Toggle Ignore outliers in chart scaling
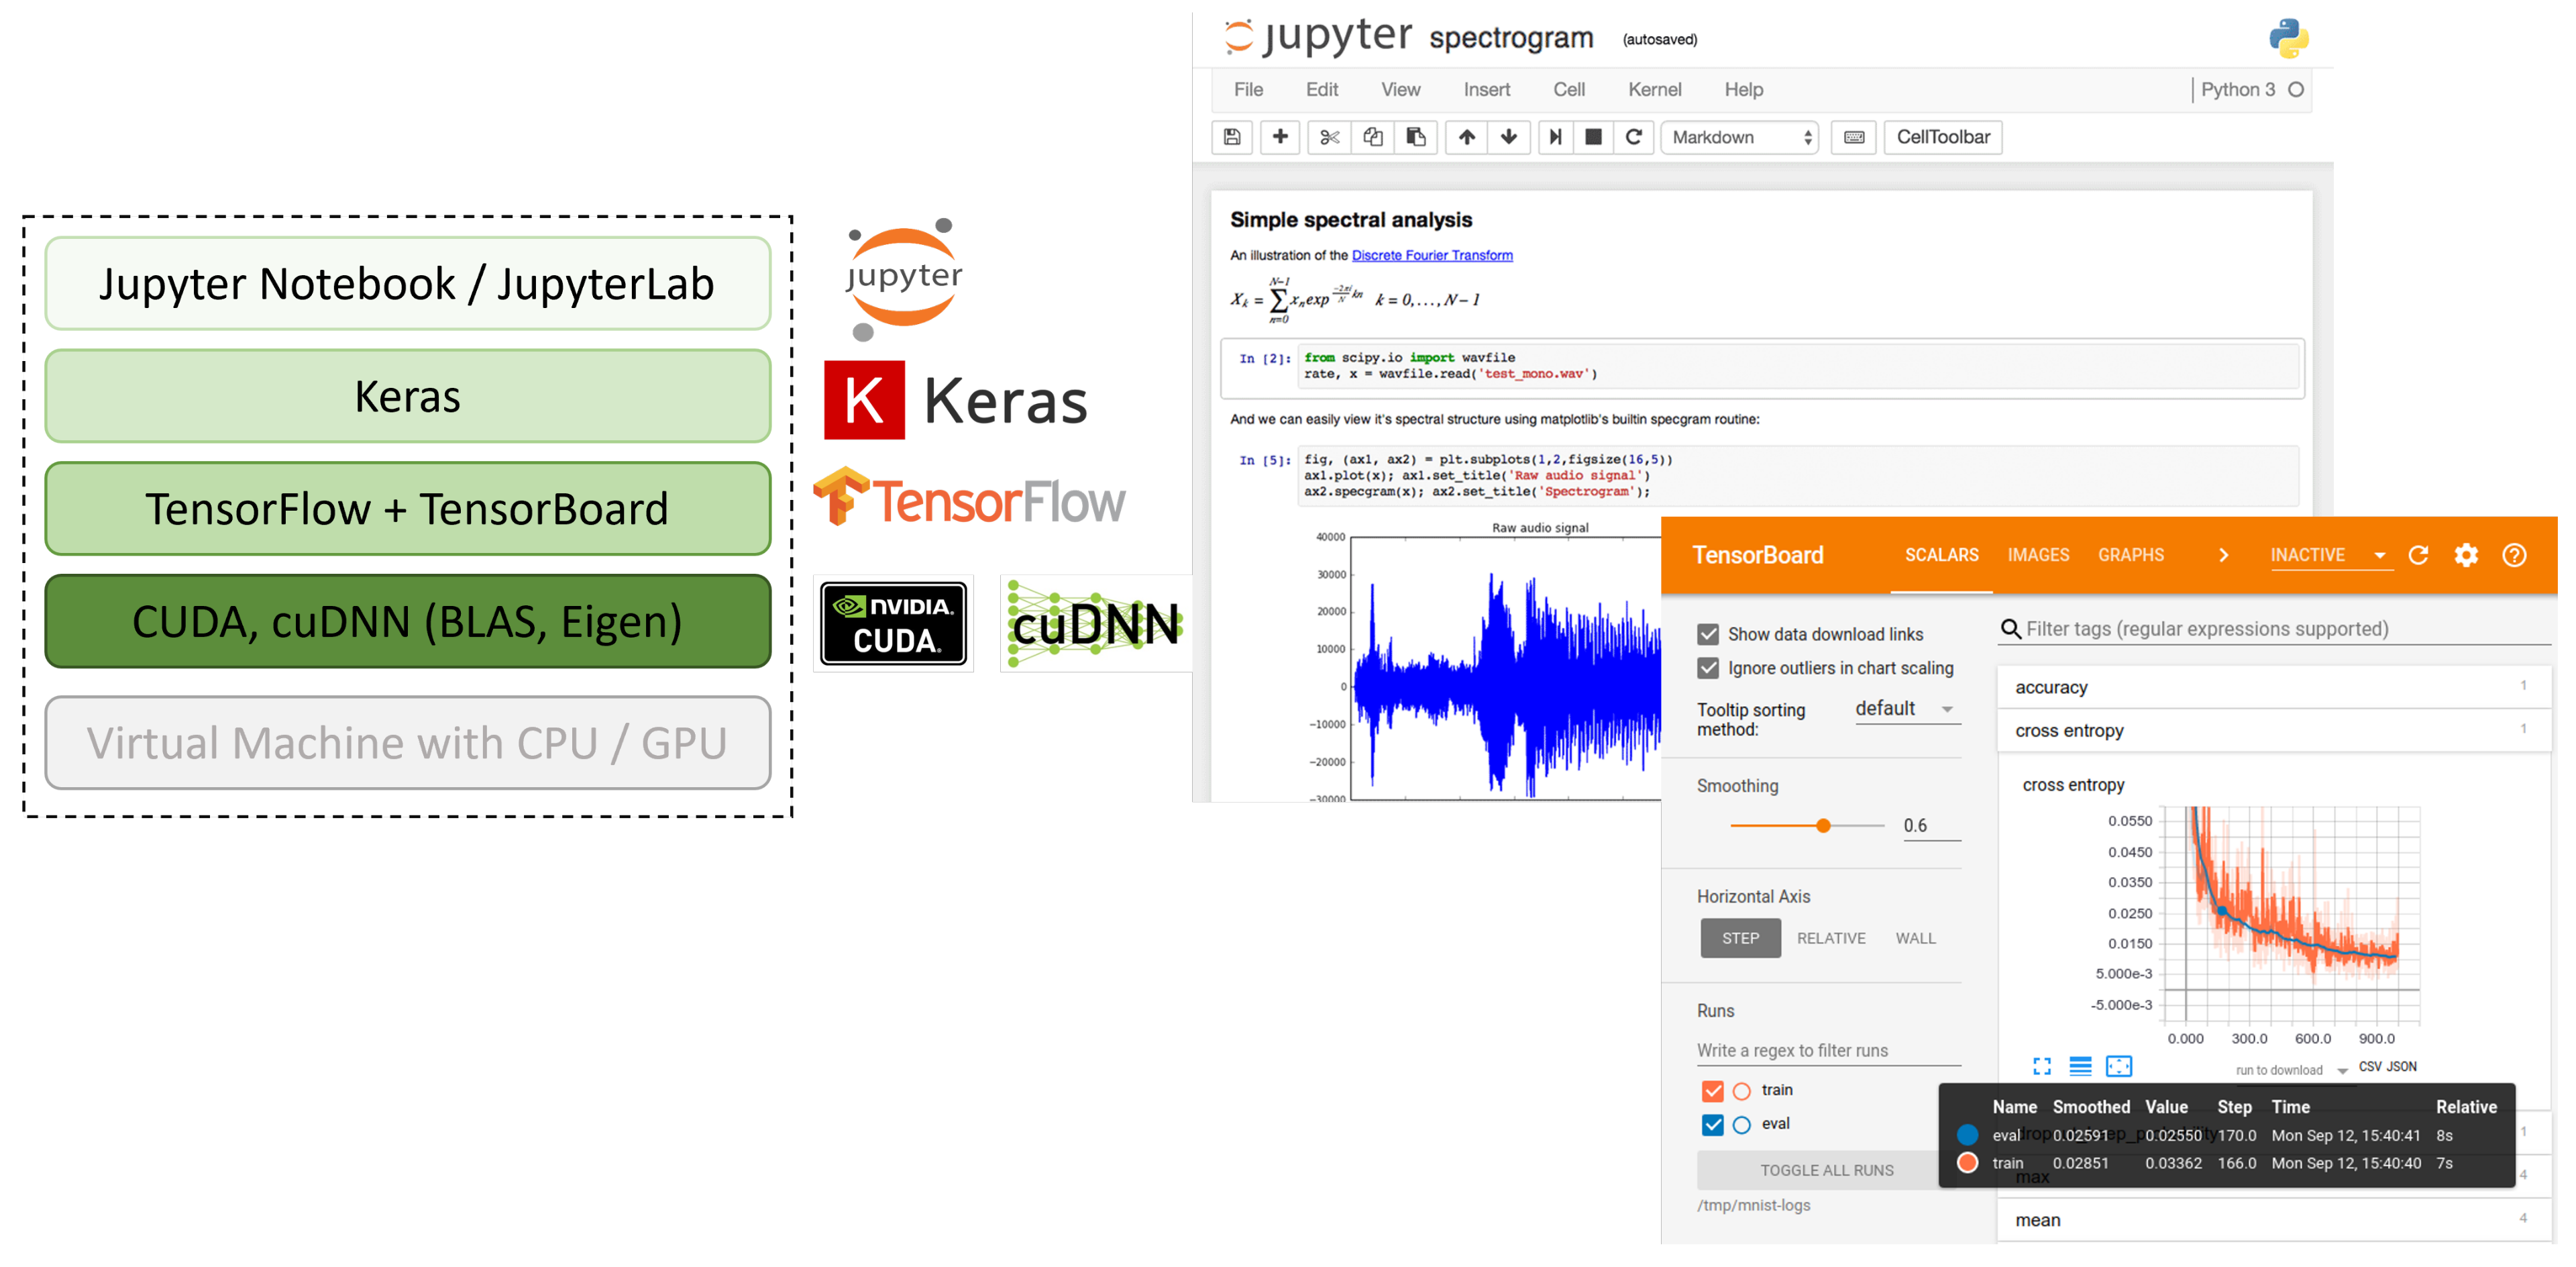 tap(1708, 668)
